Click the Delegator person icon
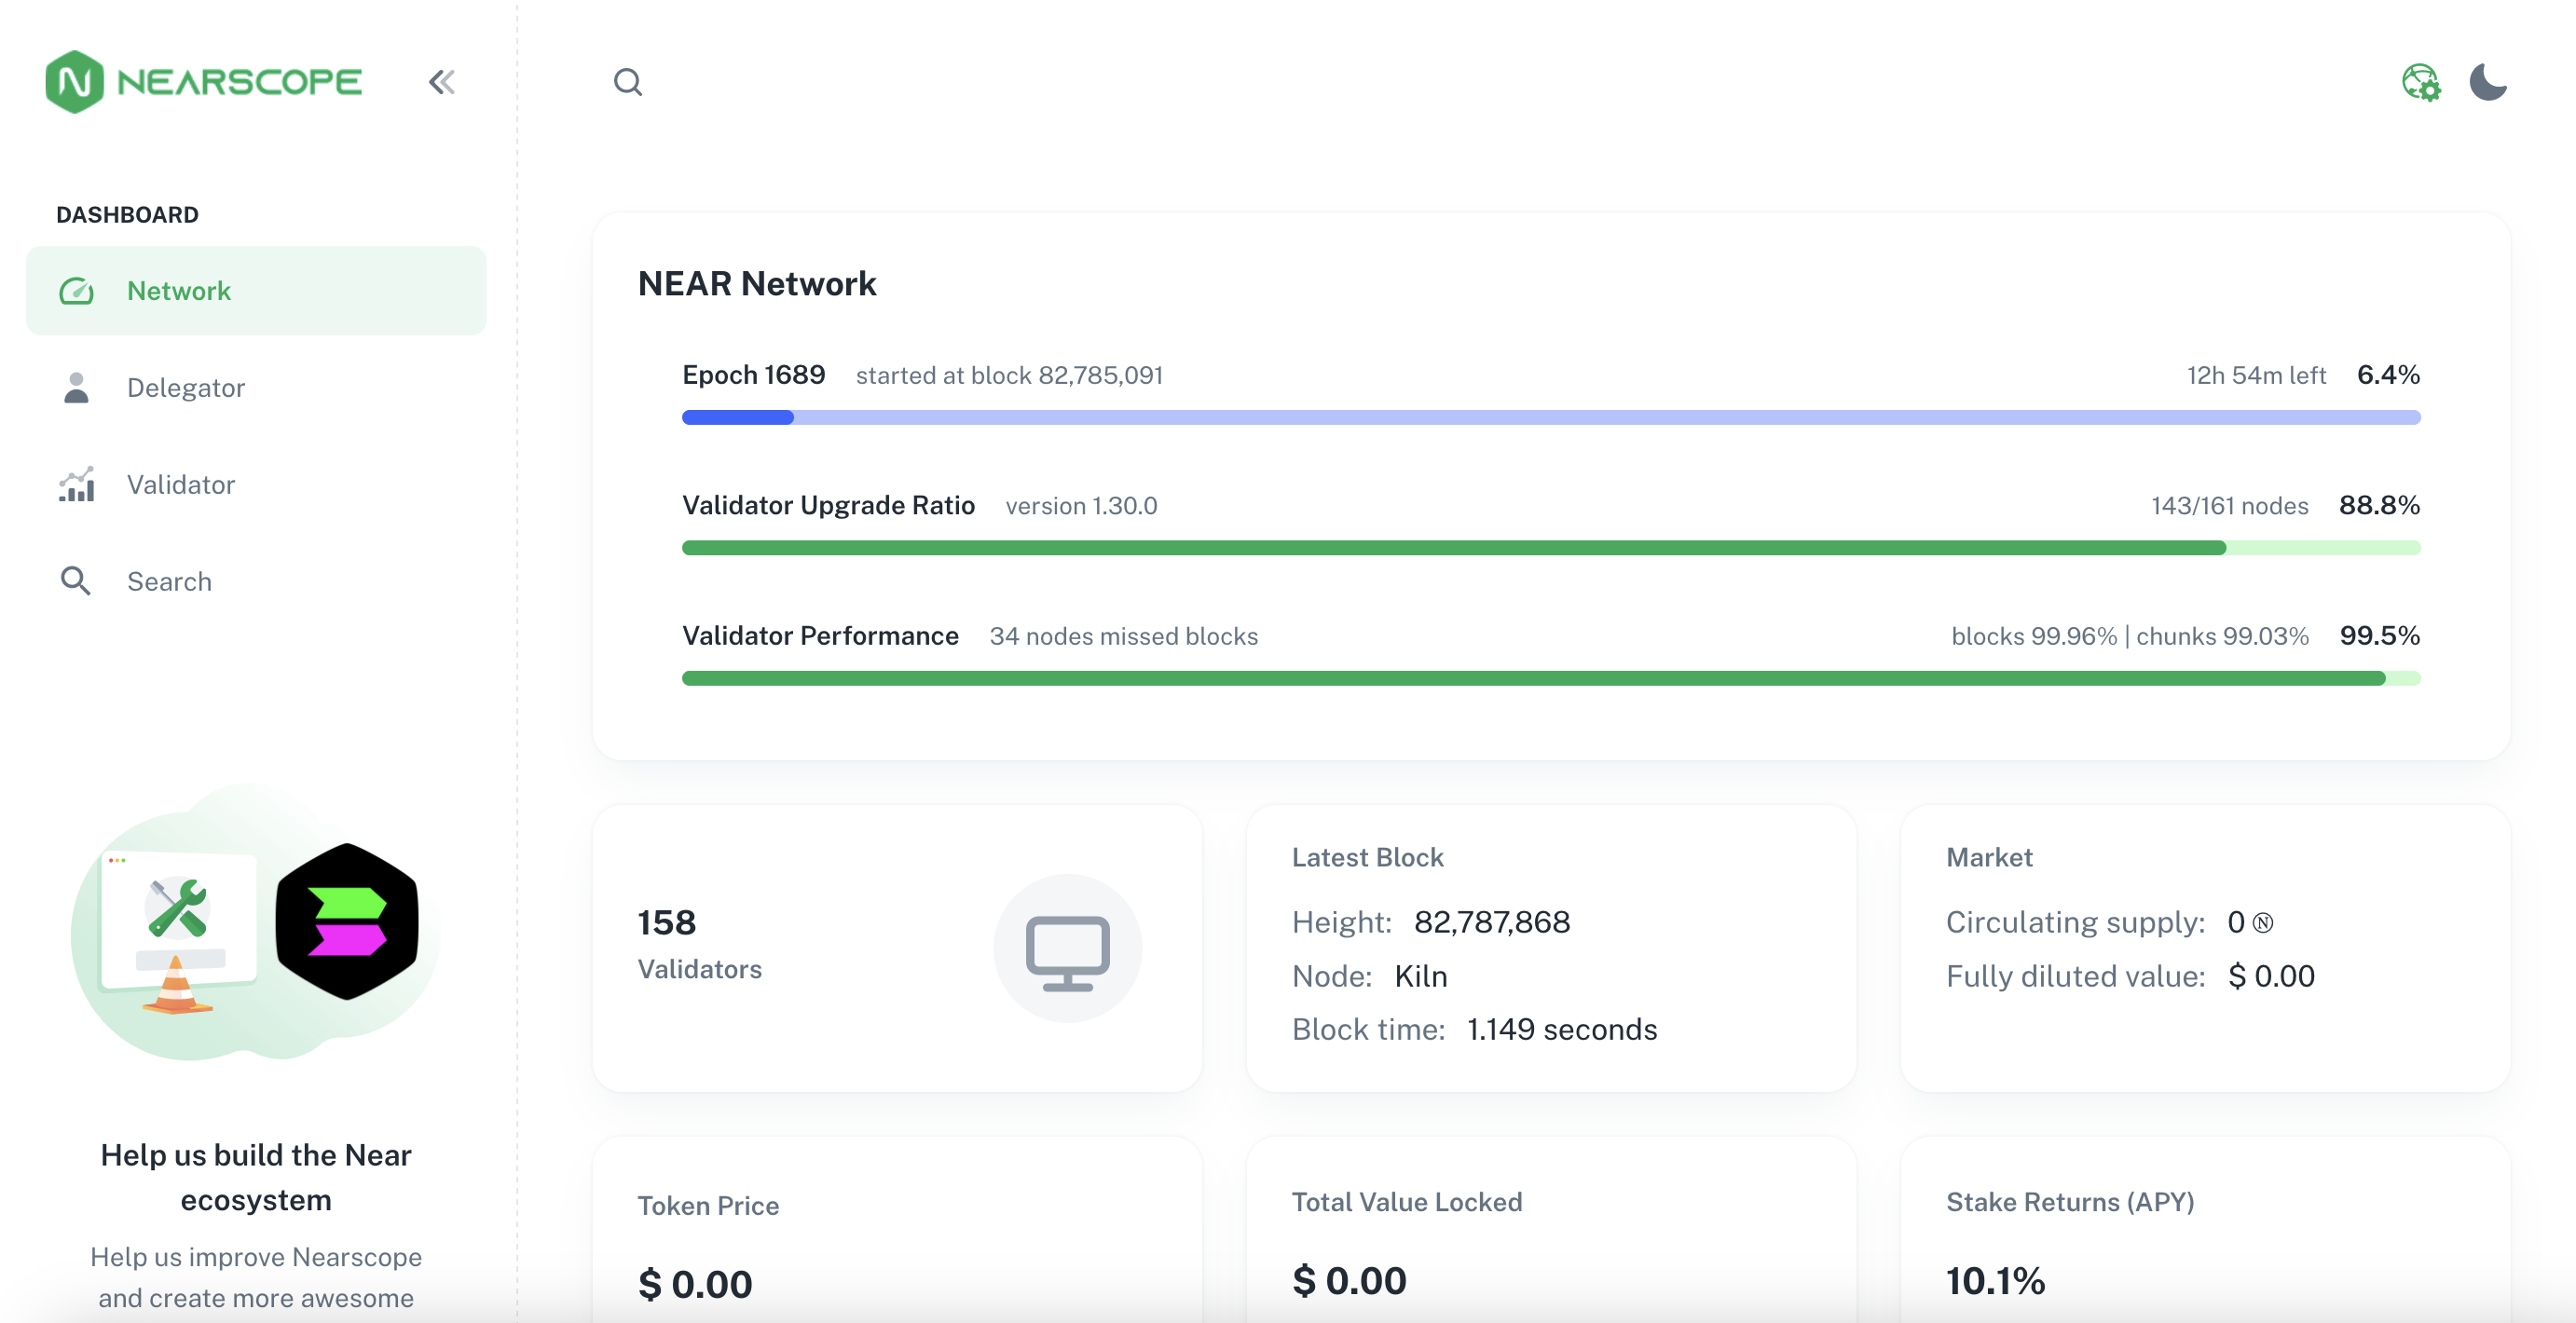 pos(76,388)
